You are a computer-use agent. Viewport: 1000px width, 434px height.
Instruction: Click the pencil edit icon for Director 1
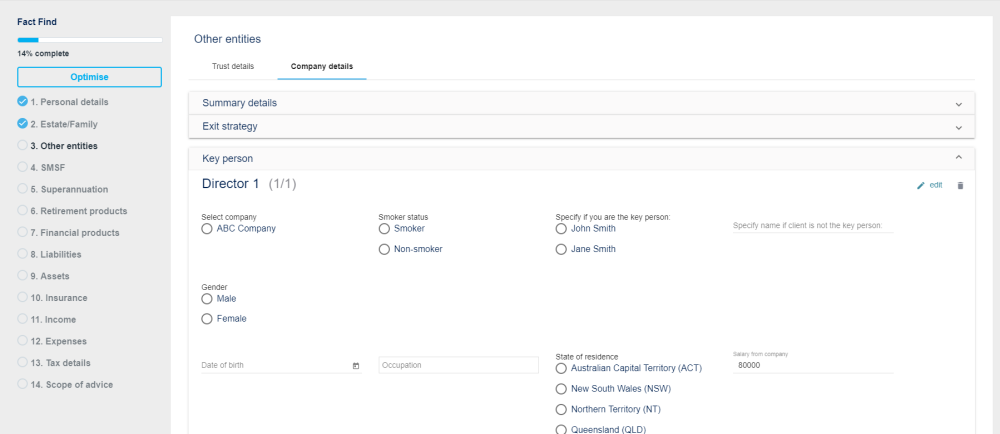921,185
